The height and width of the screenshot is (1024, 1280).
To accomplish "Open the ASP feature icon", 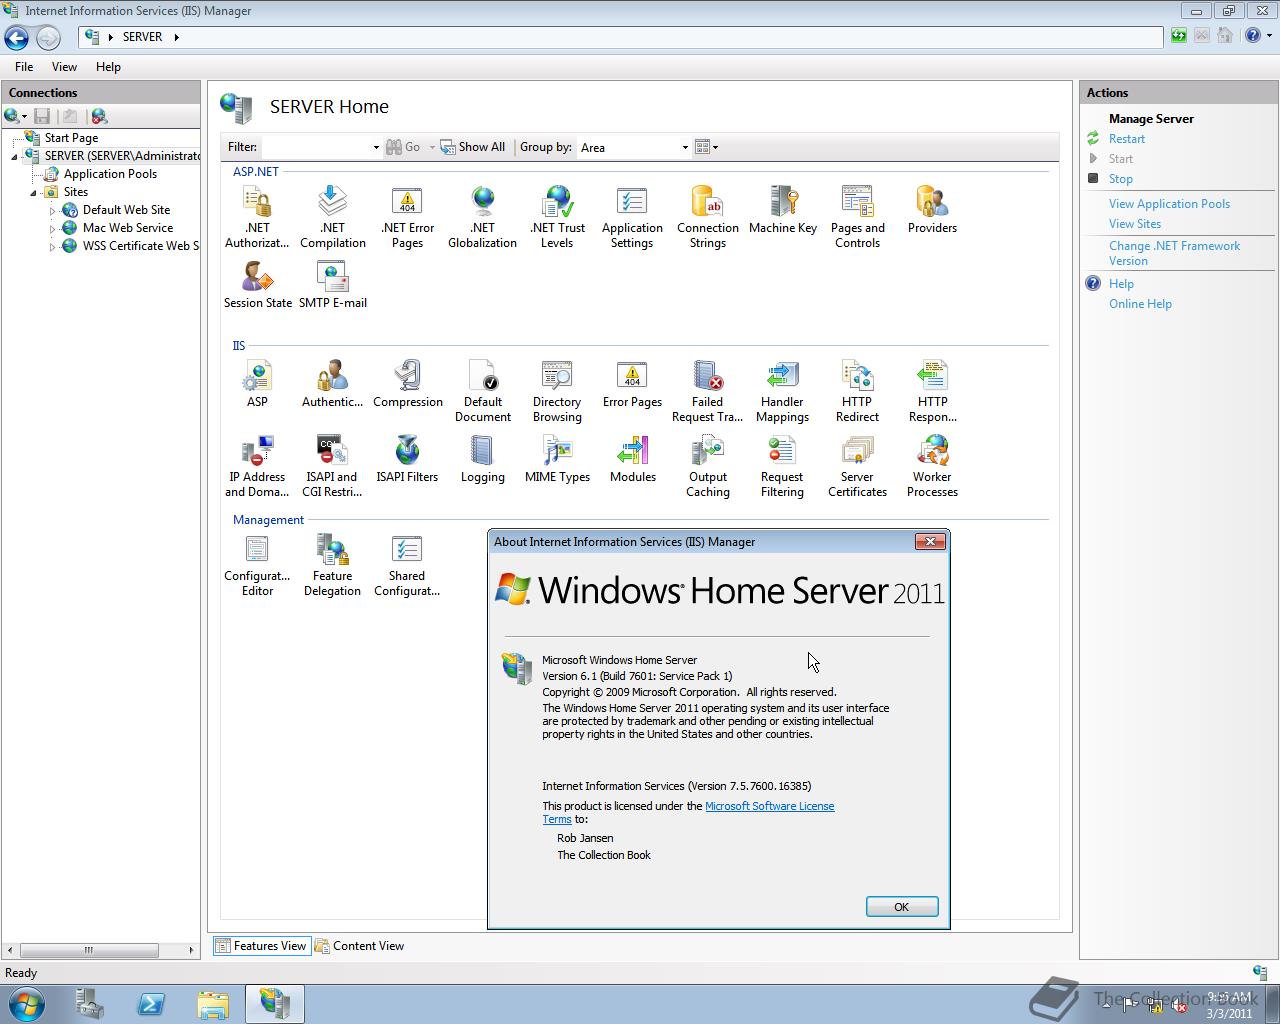I will [x=257, y=384].
